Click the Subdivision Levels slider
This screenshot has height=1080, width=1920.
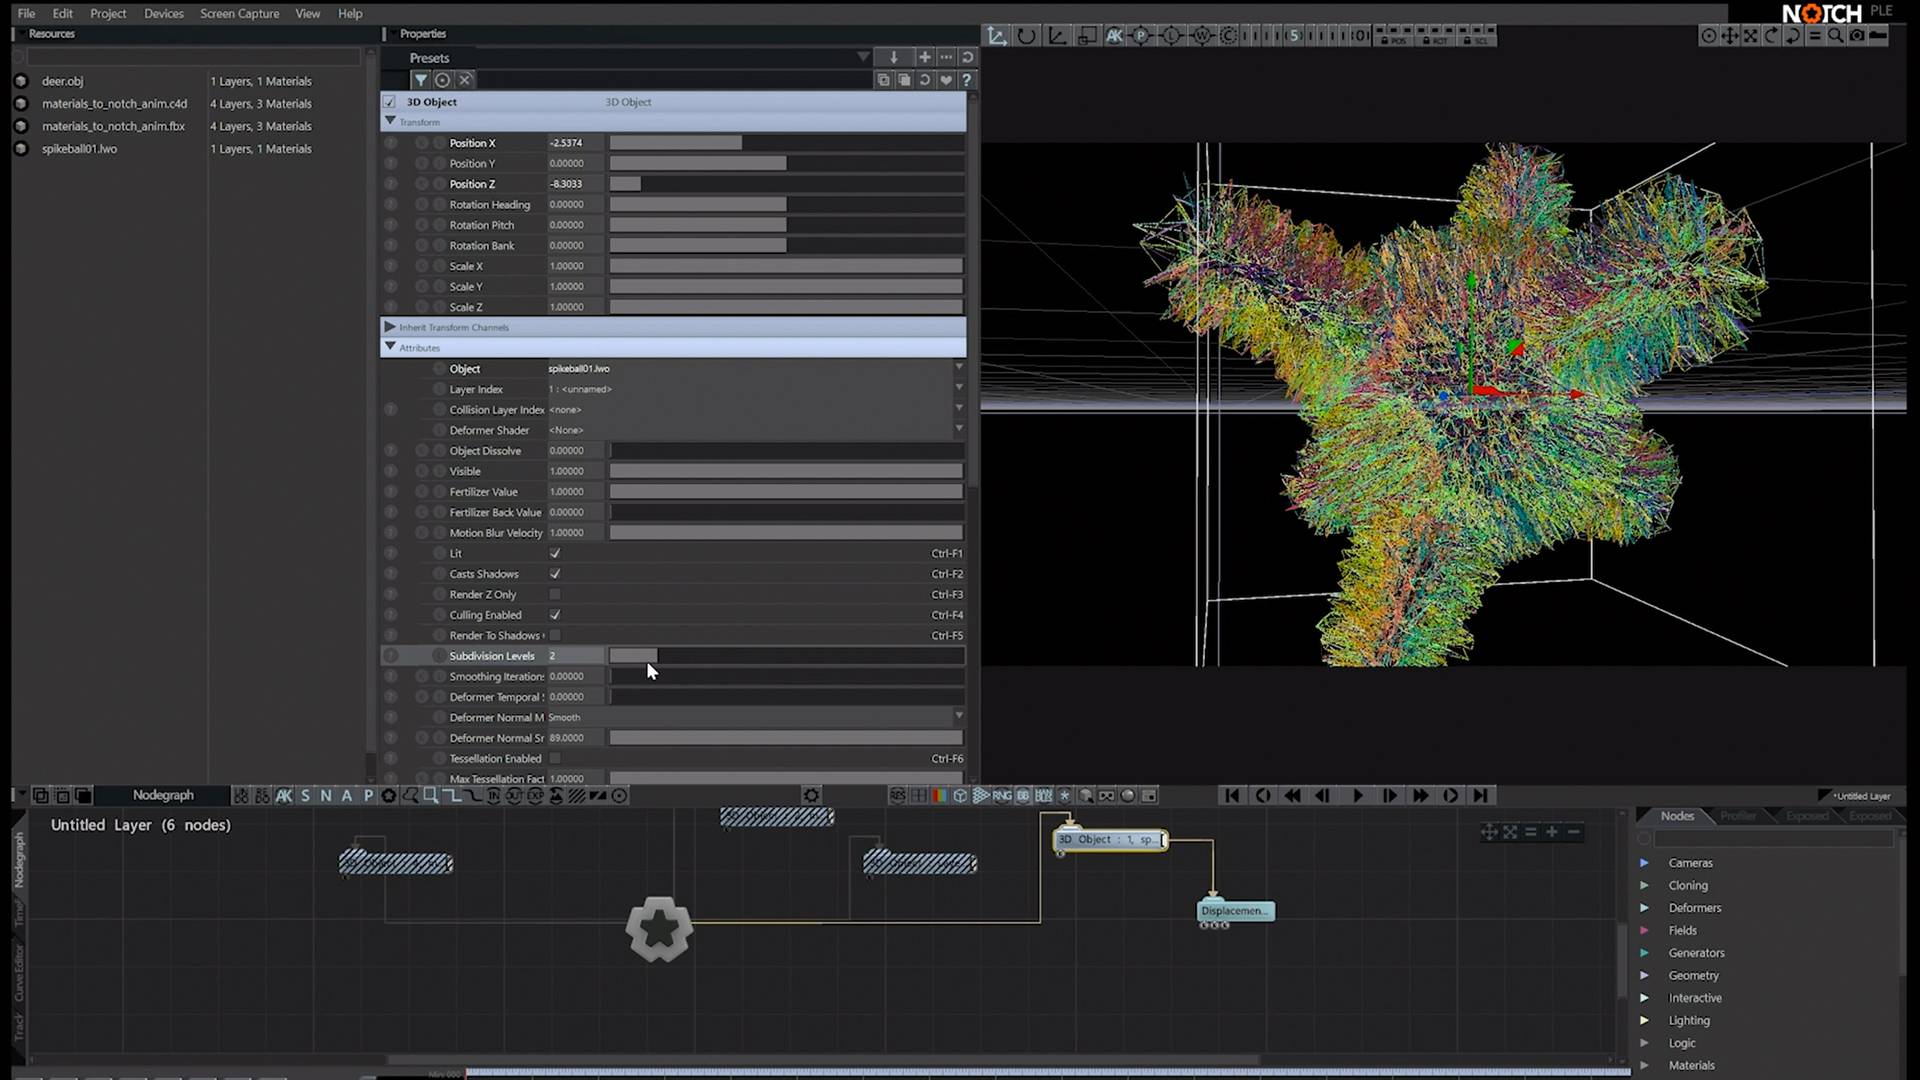(x=786, y=656)
